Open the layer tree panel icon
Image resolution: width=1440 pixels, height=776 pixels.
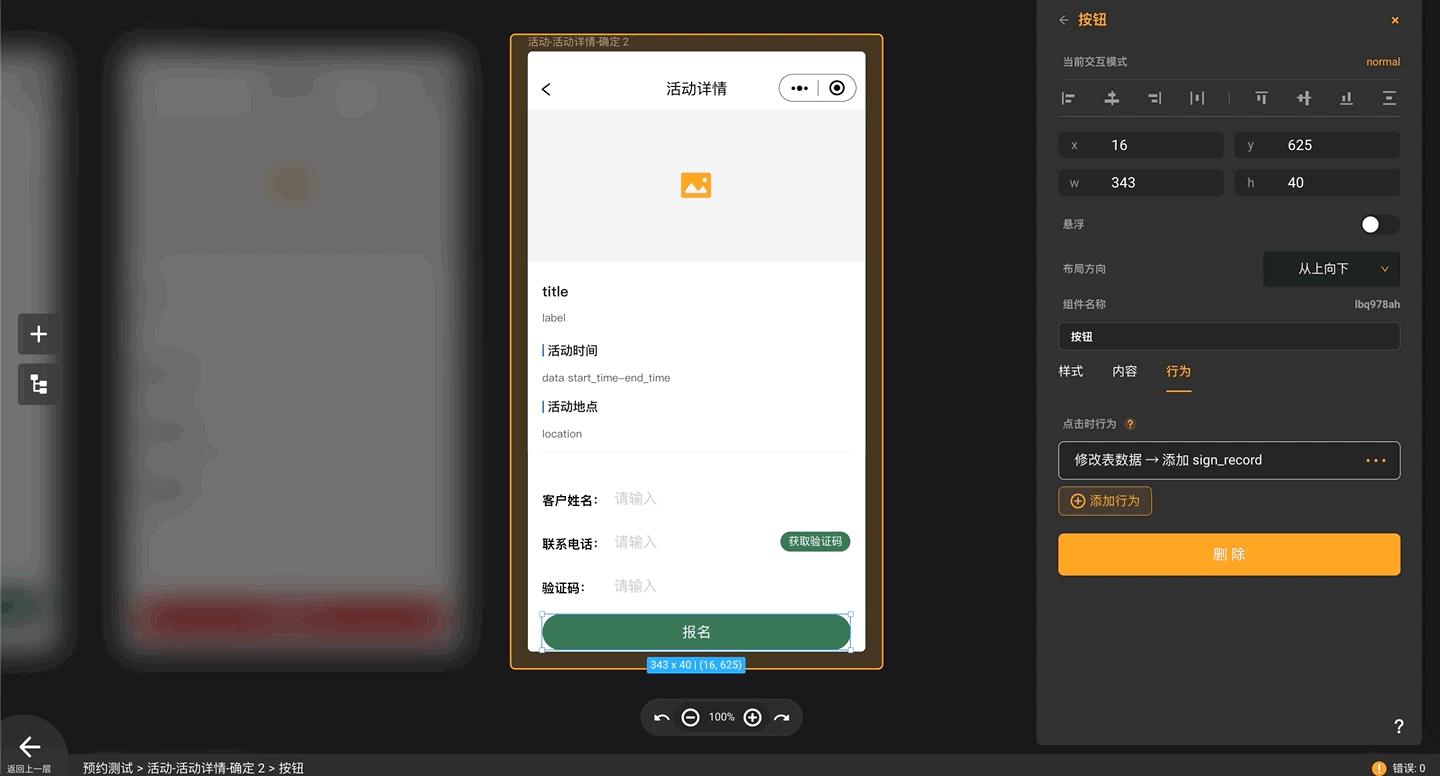point(37,384)
